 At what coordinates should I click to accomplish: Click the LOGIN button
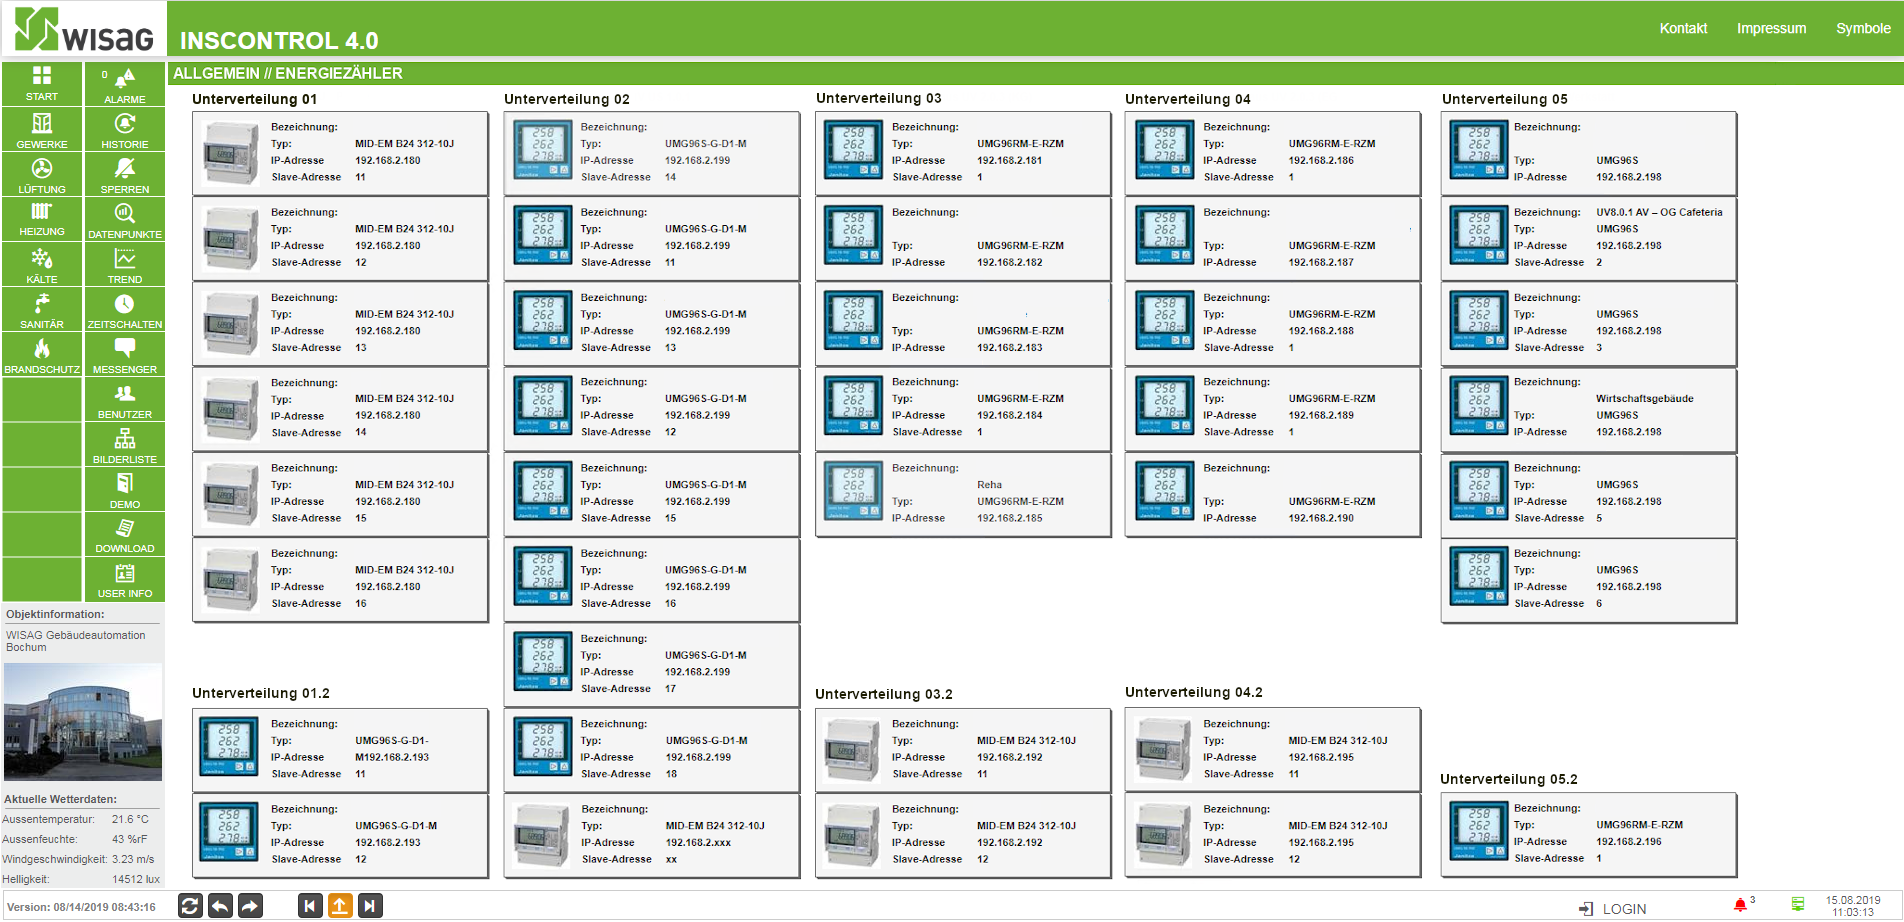(1613, 909)
